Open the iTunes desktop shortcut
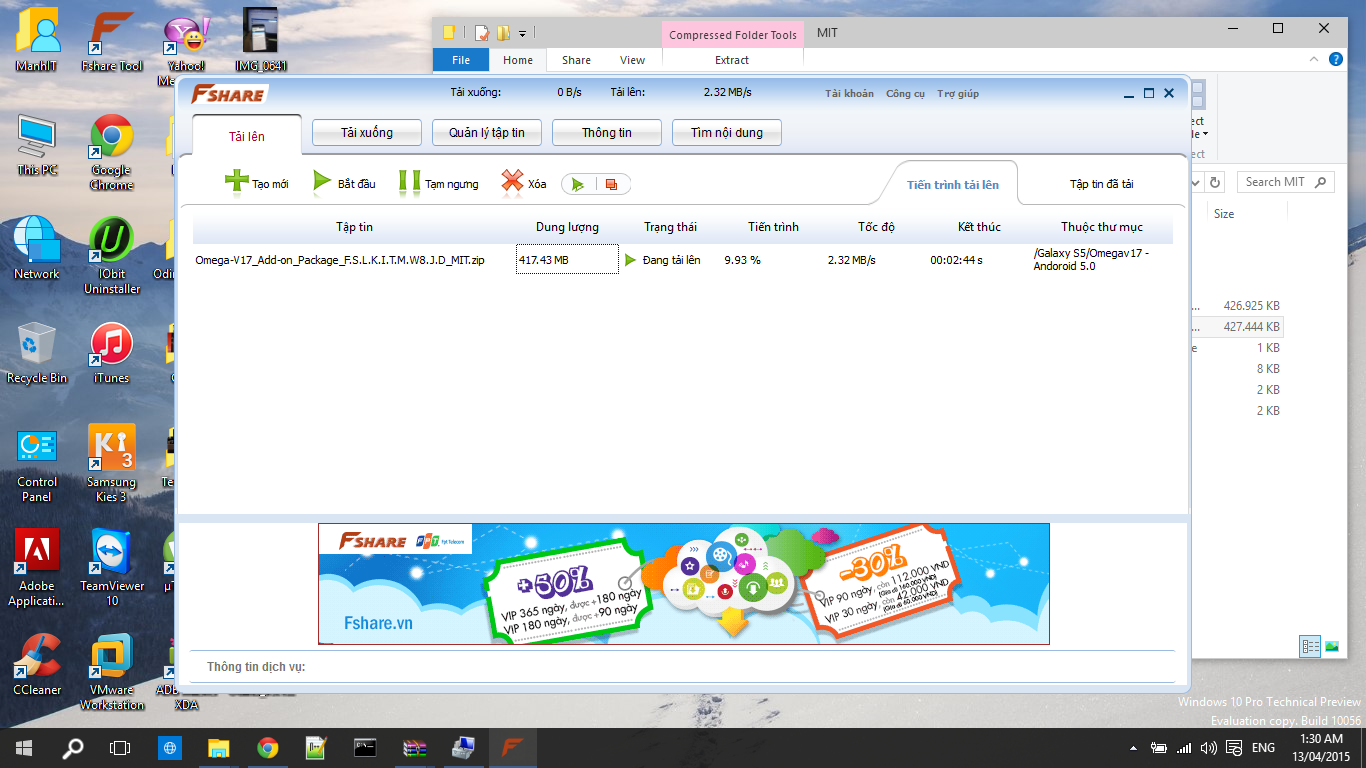Image resolution: width=1366 pixels, height=768 pixels. tap(112, 353)
